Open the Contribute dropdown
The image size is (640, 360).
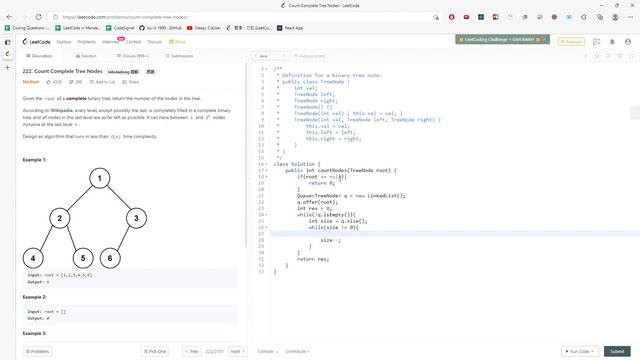coord(297,351)
